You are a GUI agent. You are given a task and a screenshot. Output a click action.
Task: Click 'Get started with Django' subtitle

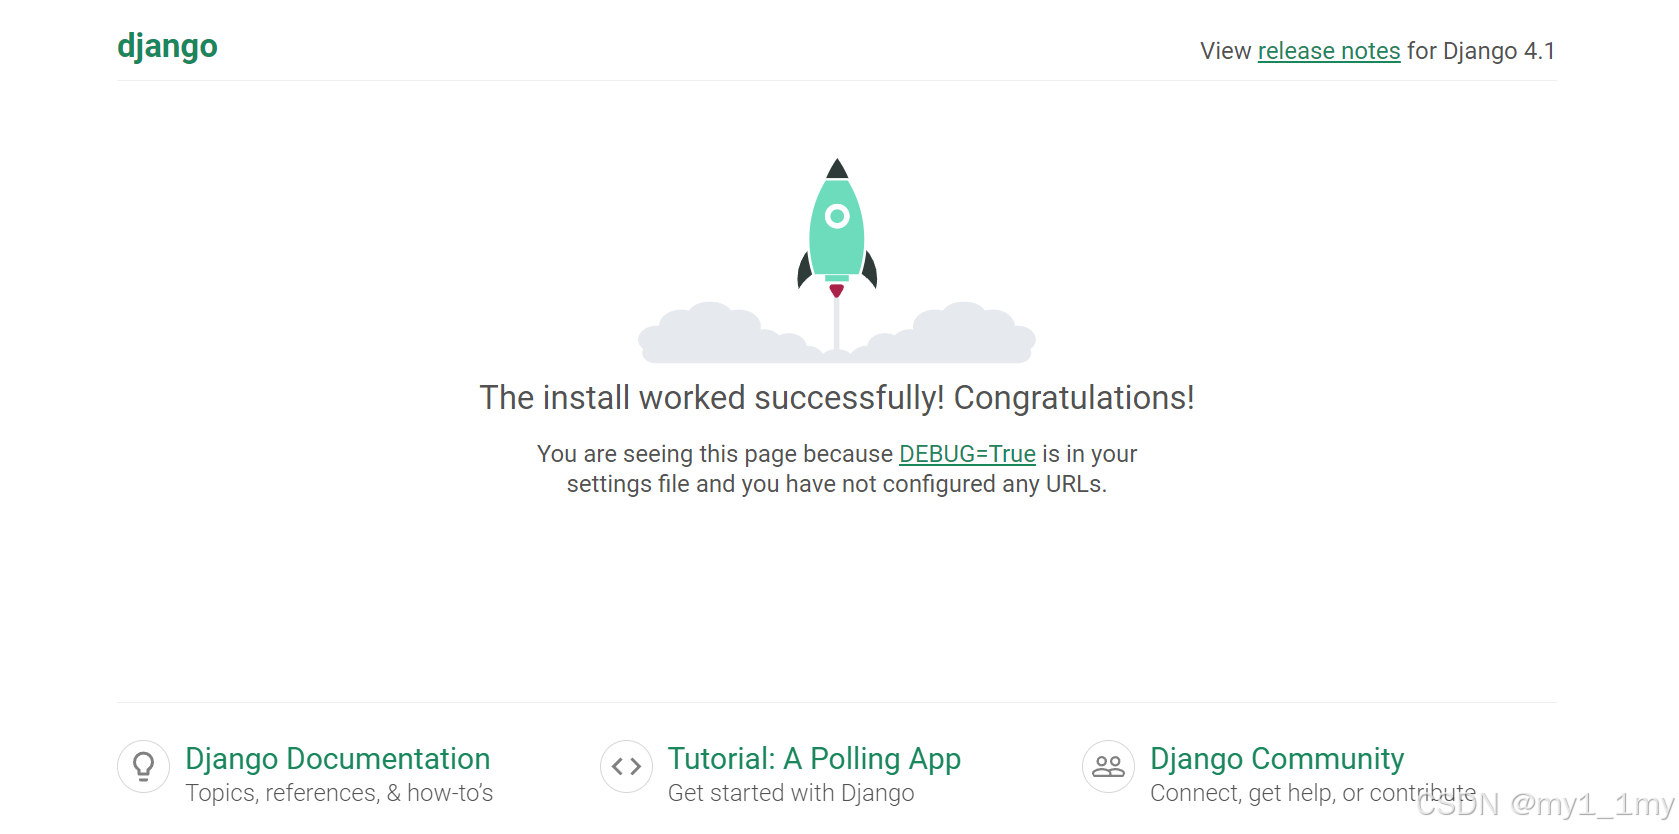790,793
